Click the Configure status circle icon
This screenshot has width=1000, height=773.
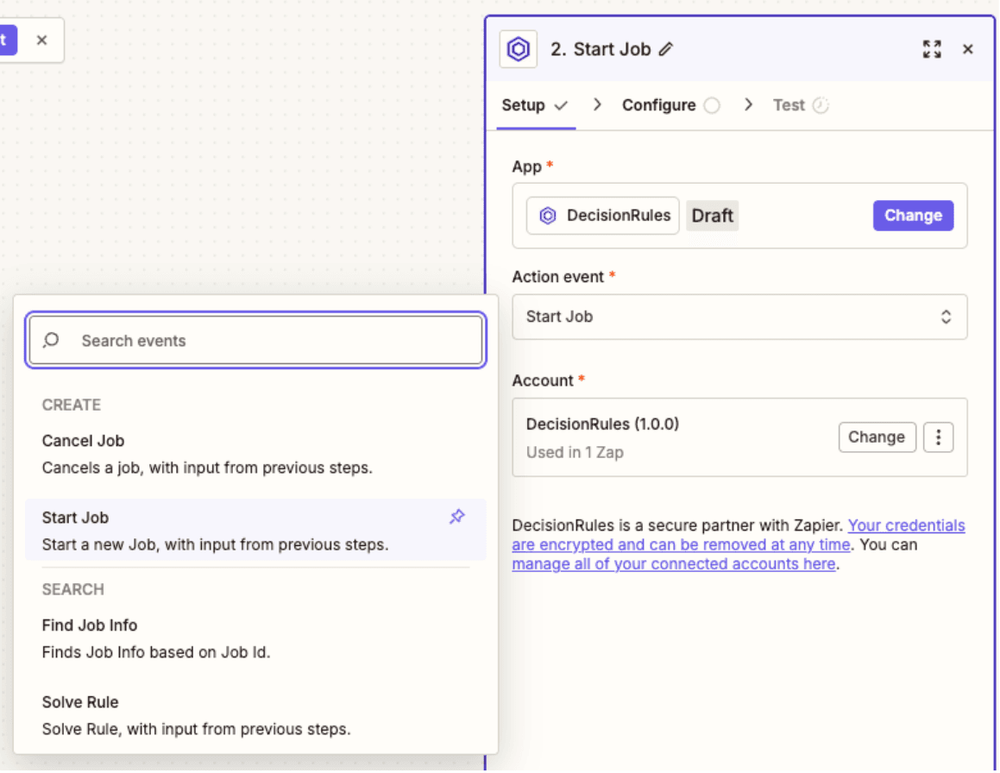point(712,105)
